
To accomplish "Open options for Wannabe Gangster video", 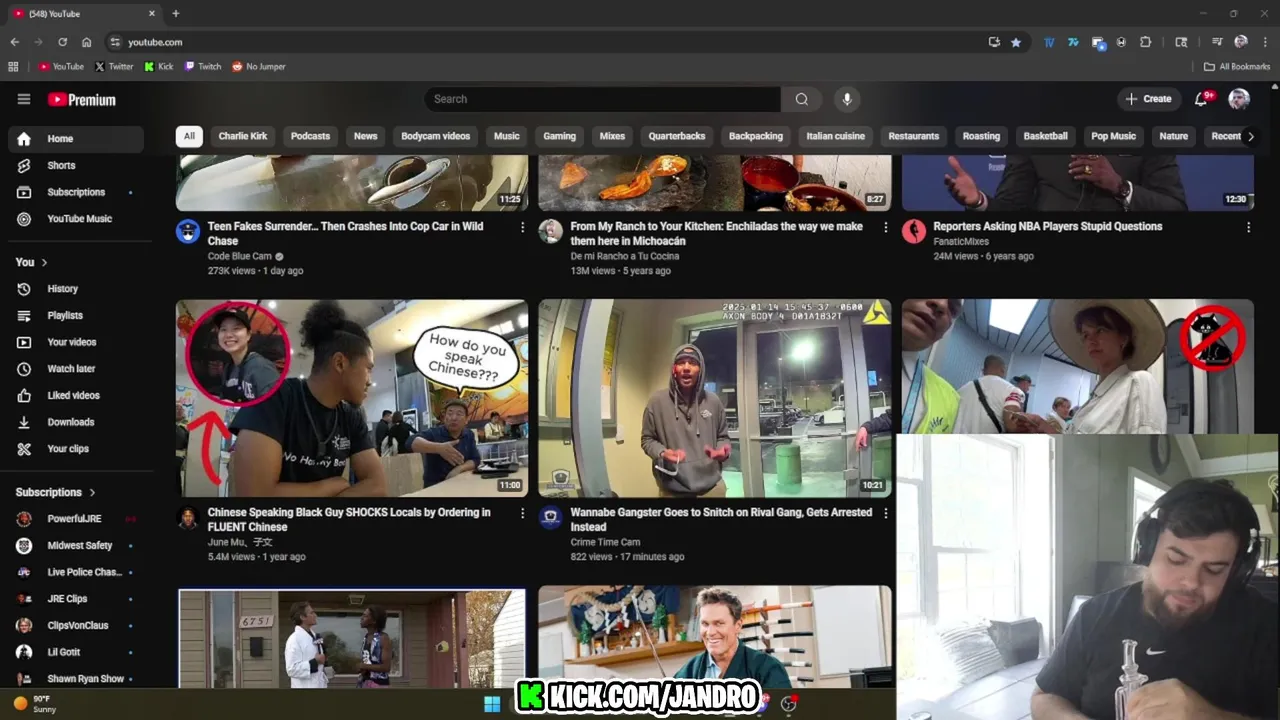I will (885, 513).
